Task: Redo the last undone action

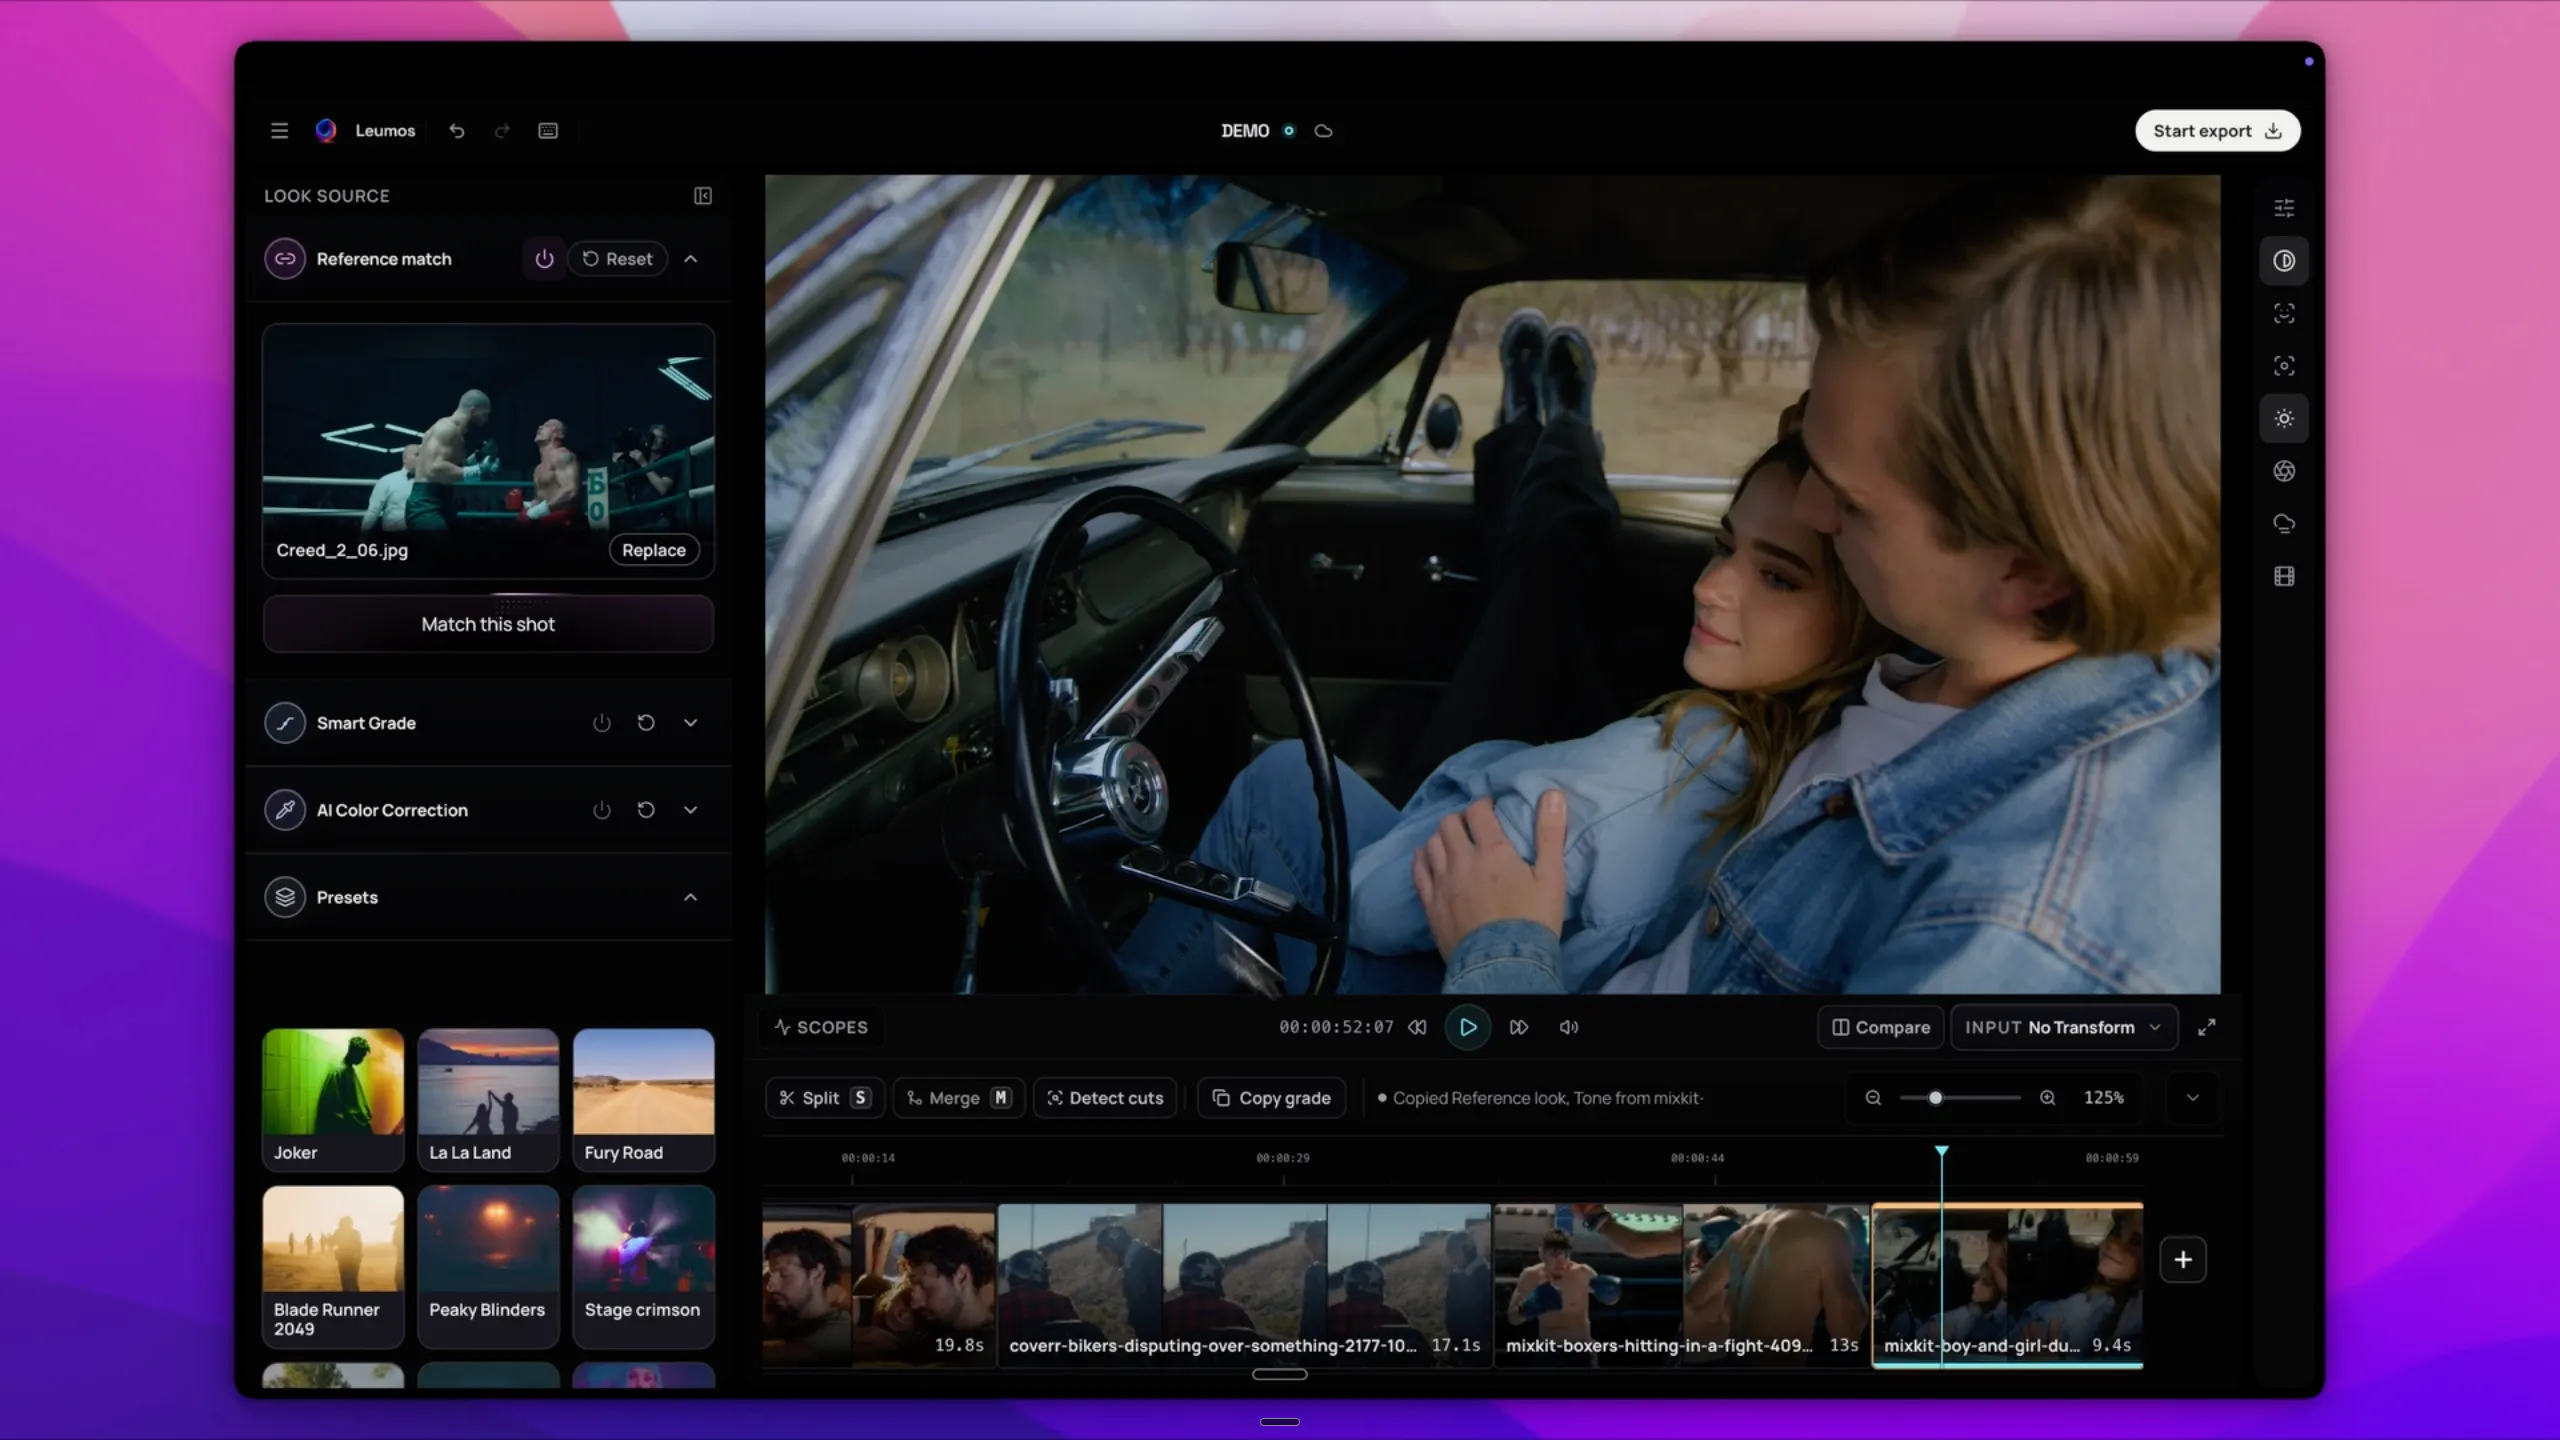Action: (502, 131)
